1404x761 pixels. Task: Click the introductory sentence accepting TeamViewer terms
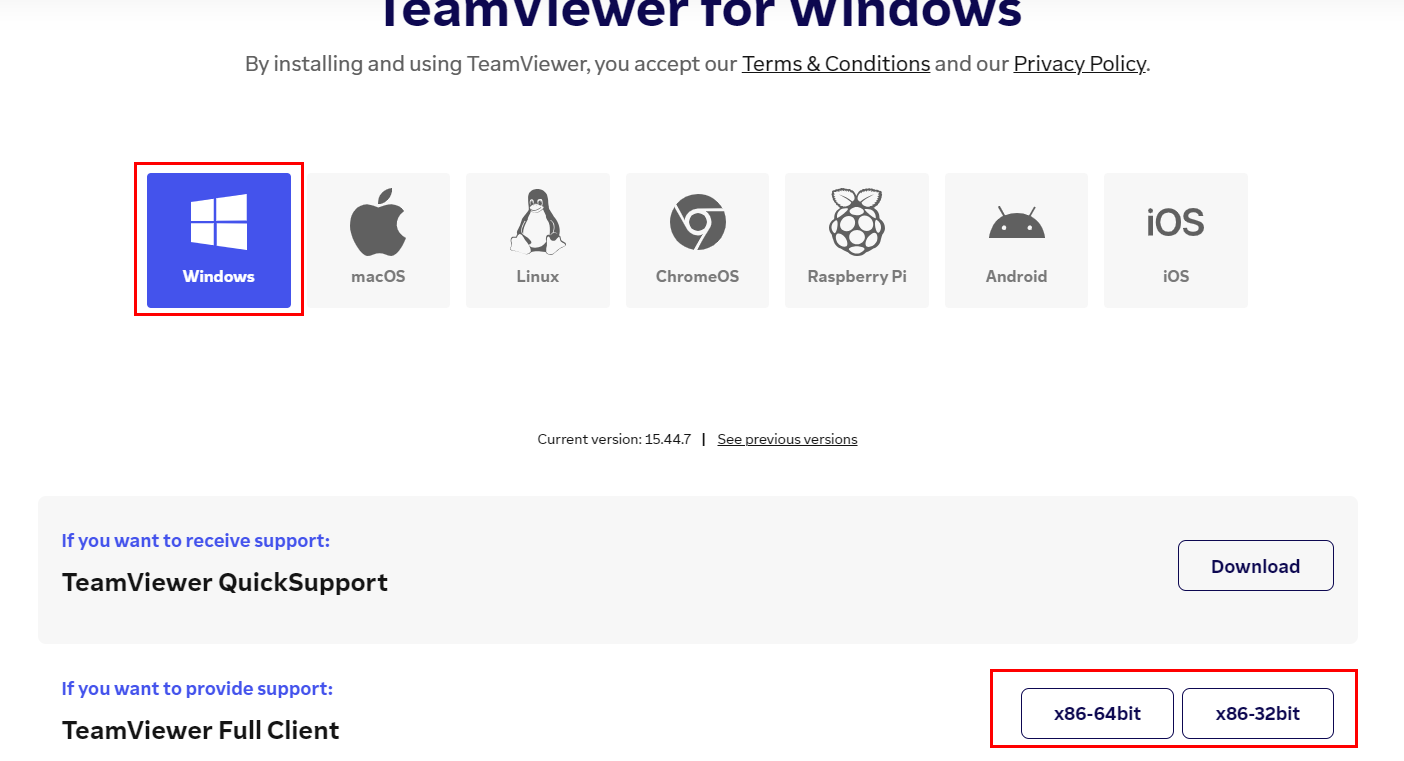[698, 64]
